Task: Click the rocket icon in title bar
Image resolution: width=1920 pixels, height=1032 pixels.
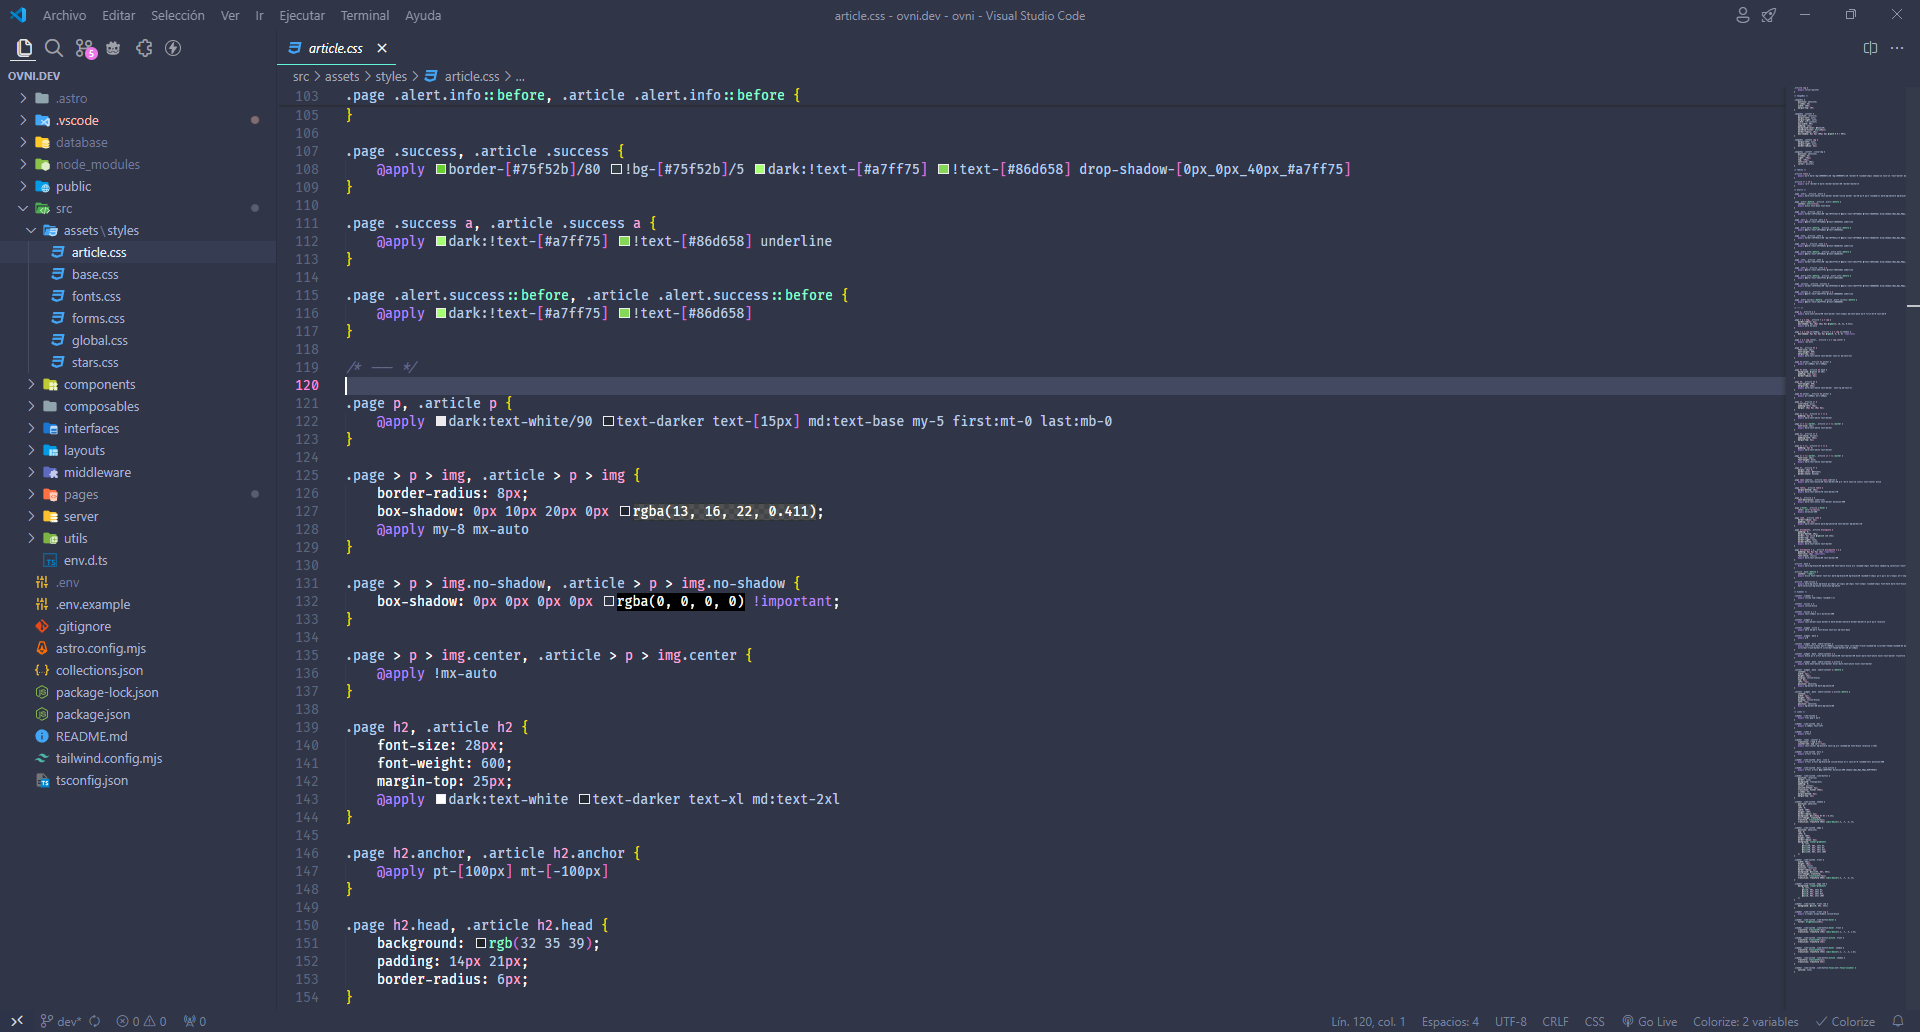Action: (x=1769, y=15)
